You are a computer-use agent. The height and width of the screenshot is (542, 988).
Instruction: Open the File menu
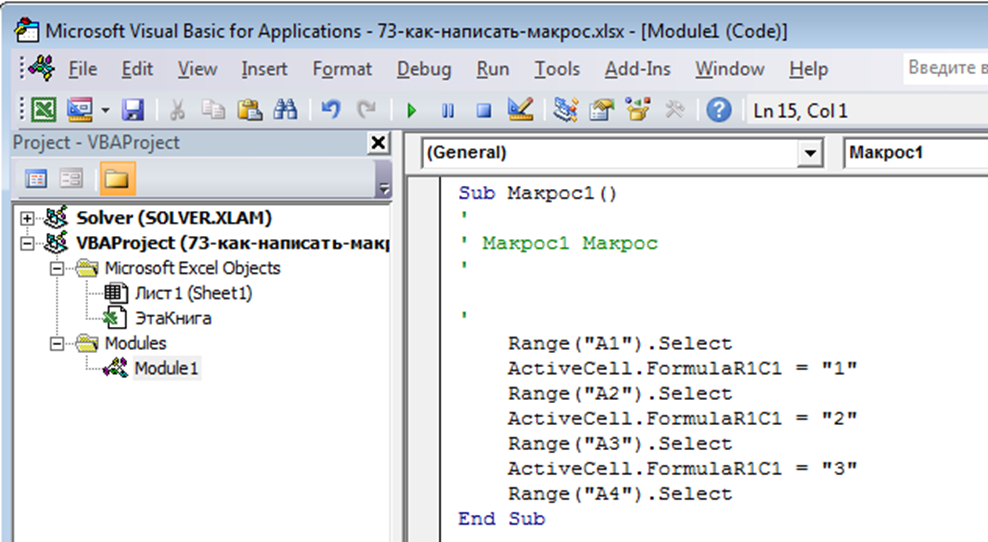click(x=83, y=69)
